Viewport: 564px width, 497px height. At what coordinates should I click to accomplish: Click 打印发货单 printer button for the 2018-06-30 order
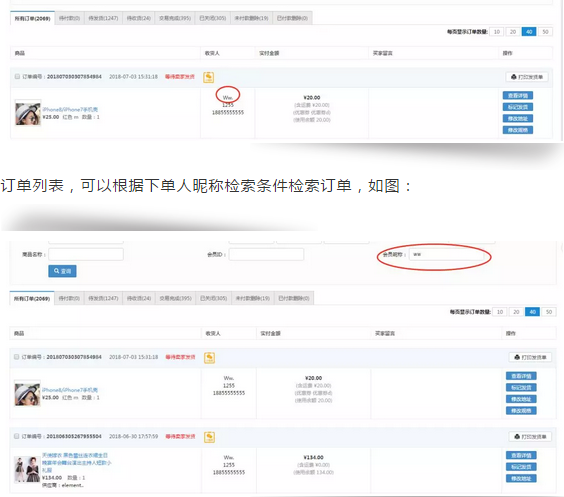click(531, 437)
